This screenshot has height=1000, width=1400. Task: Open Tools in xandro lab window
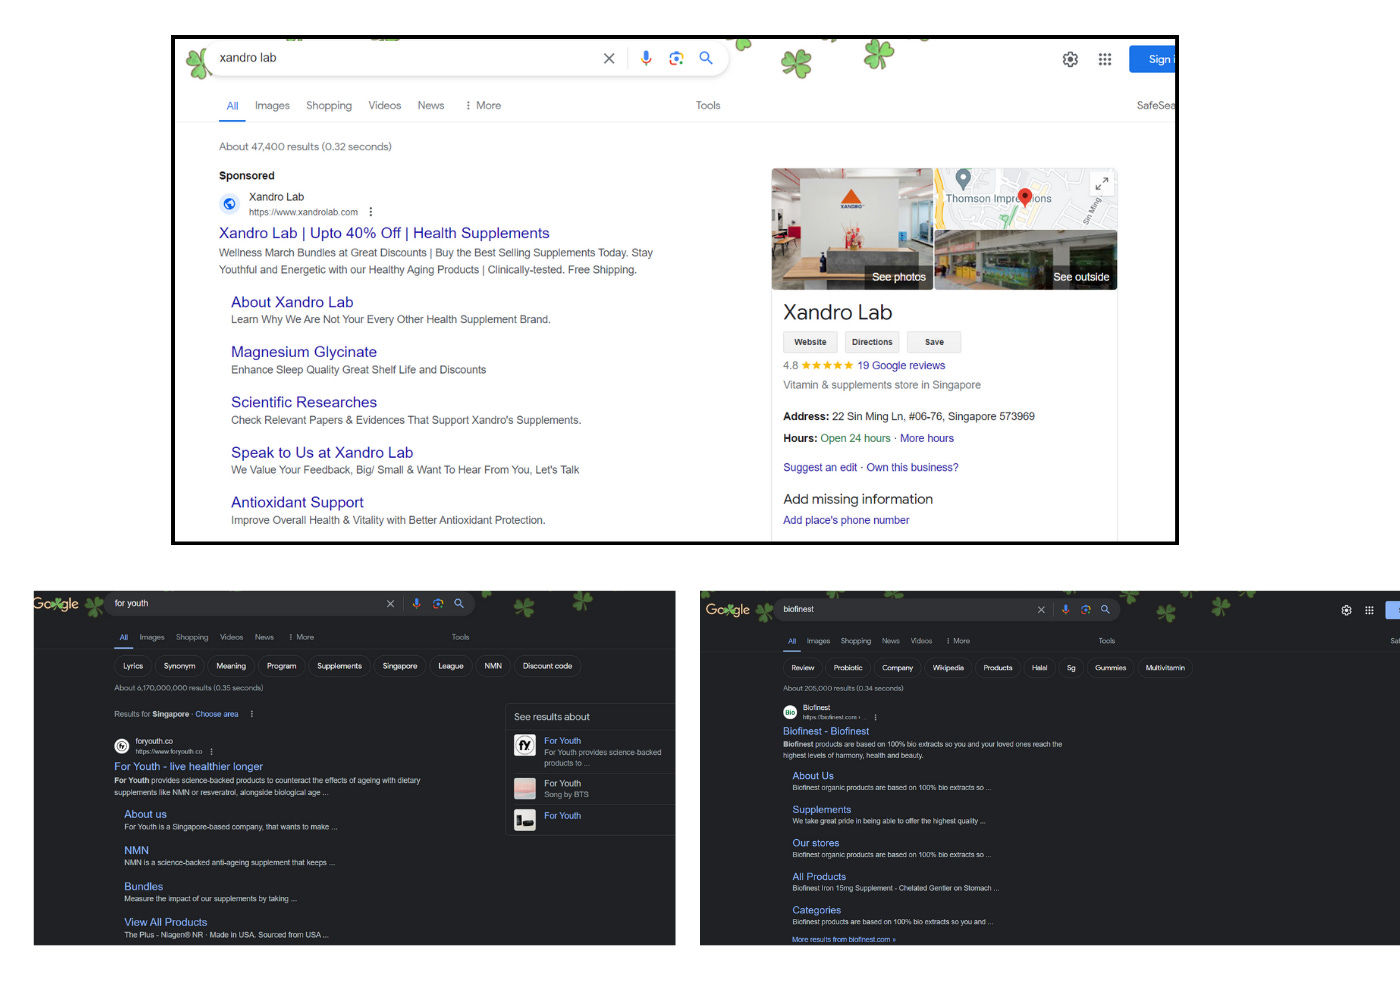708,105
